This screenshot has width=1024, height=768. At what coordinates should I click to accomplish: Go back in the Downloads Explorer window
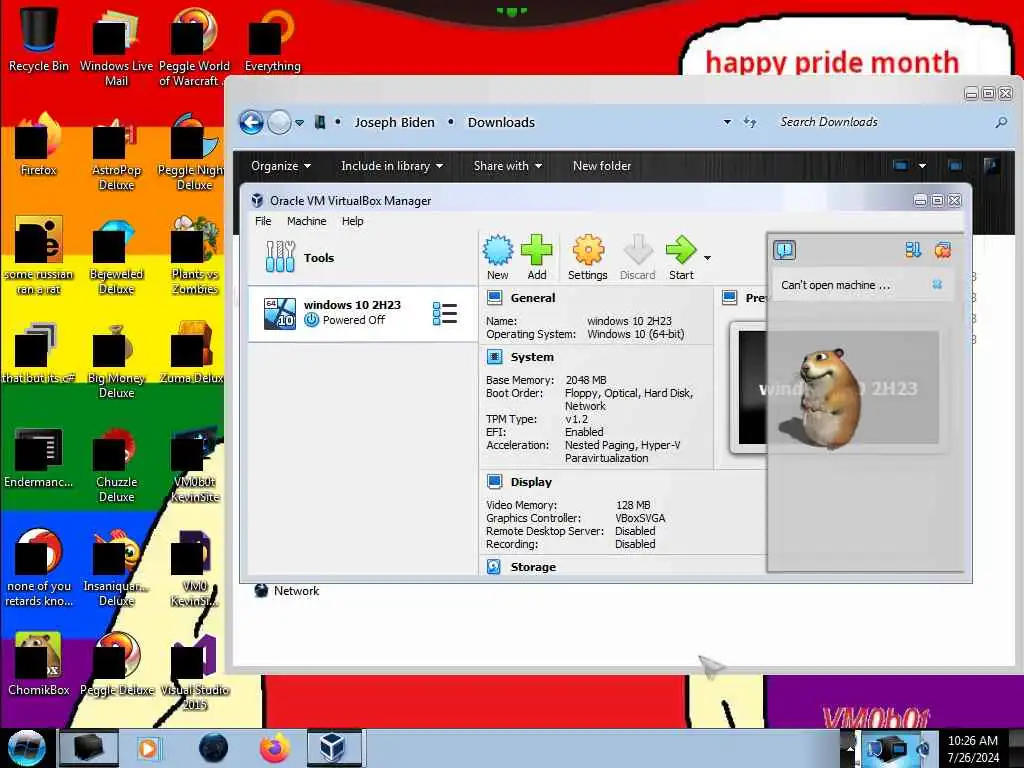point(251,122)
